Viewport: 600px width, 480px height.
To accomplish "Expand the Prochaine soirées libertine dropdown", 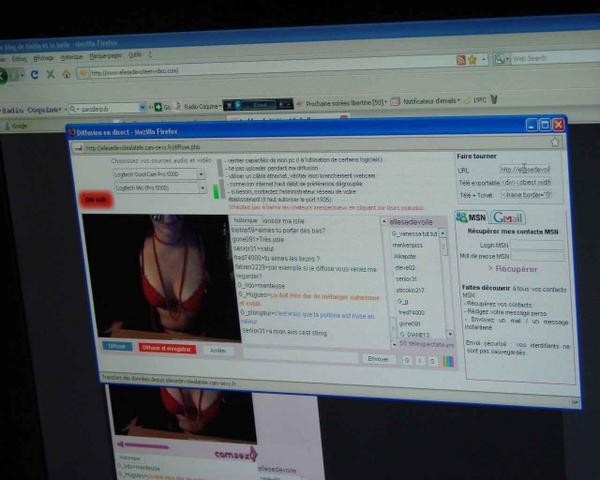I will 386,102.
